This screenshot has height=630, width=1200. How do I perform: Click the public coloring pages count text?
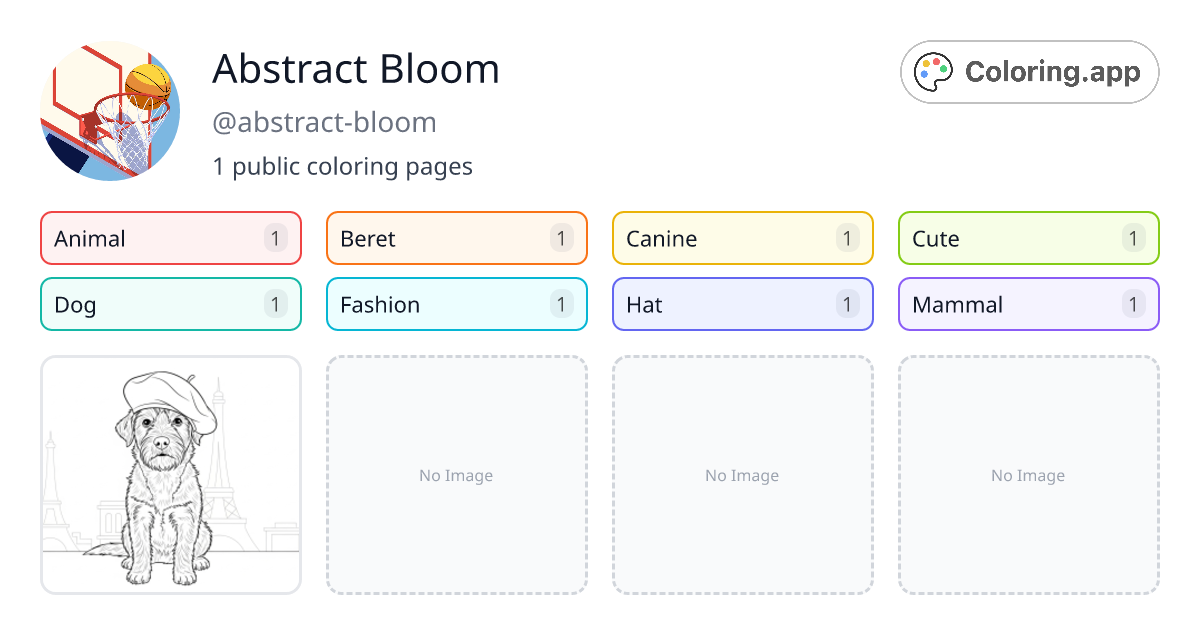click(343, 166)
